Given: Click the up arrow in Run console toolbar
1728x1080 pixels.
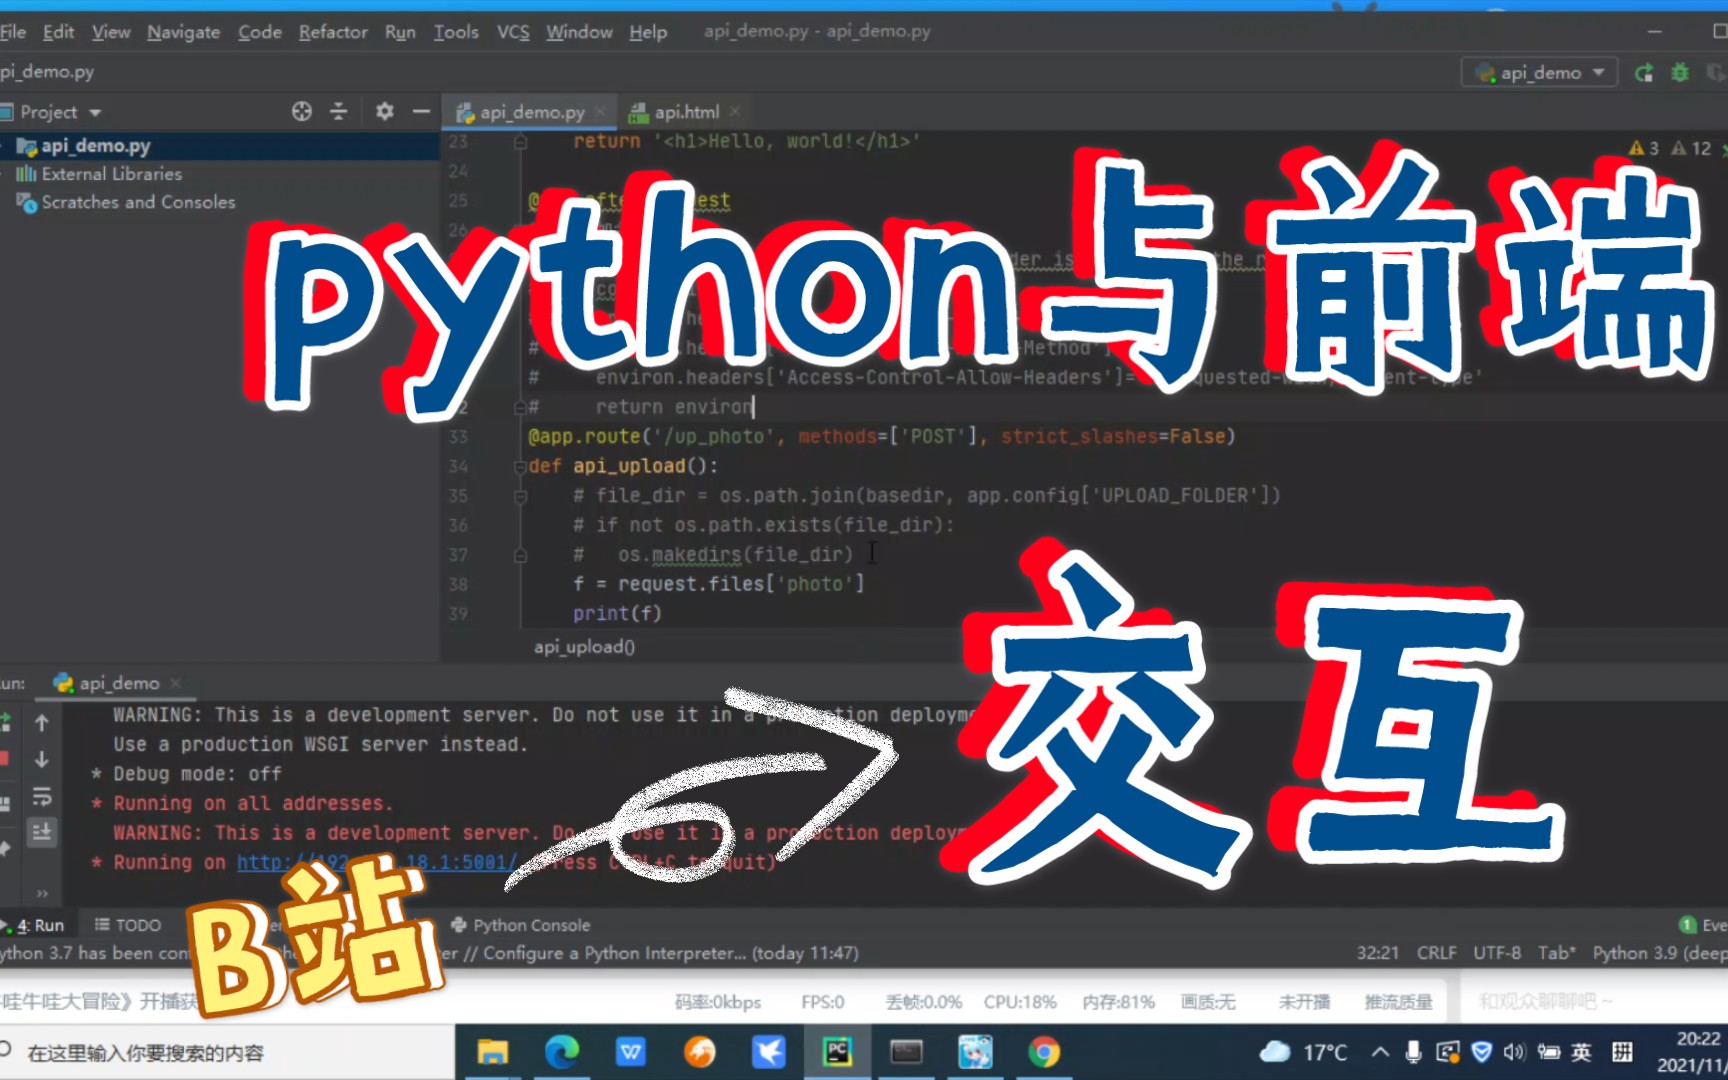Looking at the screenshot, I should click(x=42, y=722).
